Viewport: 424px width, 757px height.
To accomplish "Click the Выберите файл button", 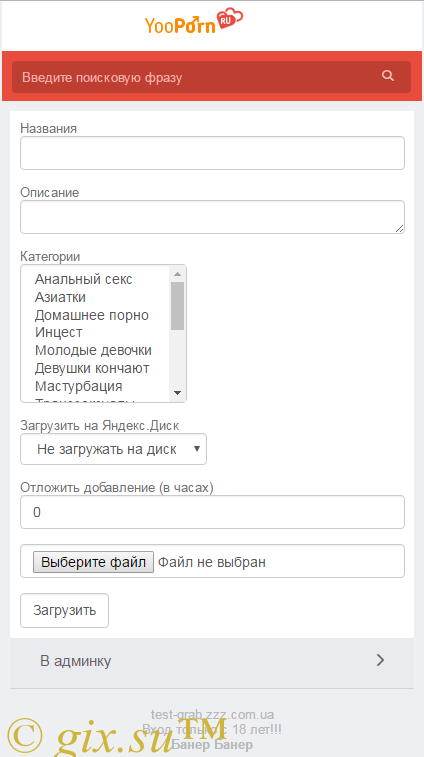I will pos(93,562).
